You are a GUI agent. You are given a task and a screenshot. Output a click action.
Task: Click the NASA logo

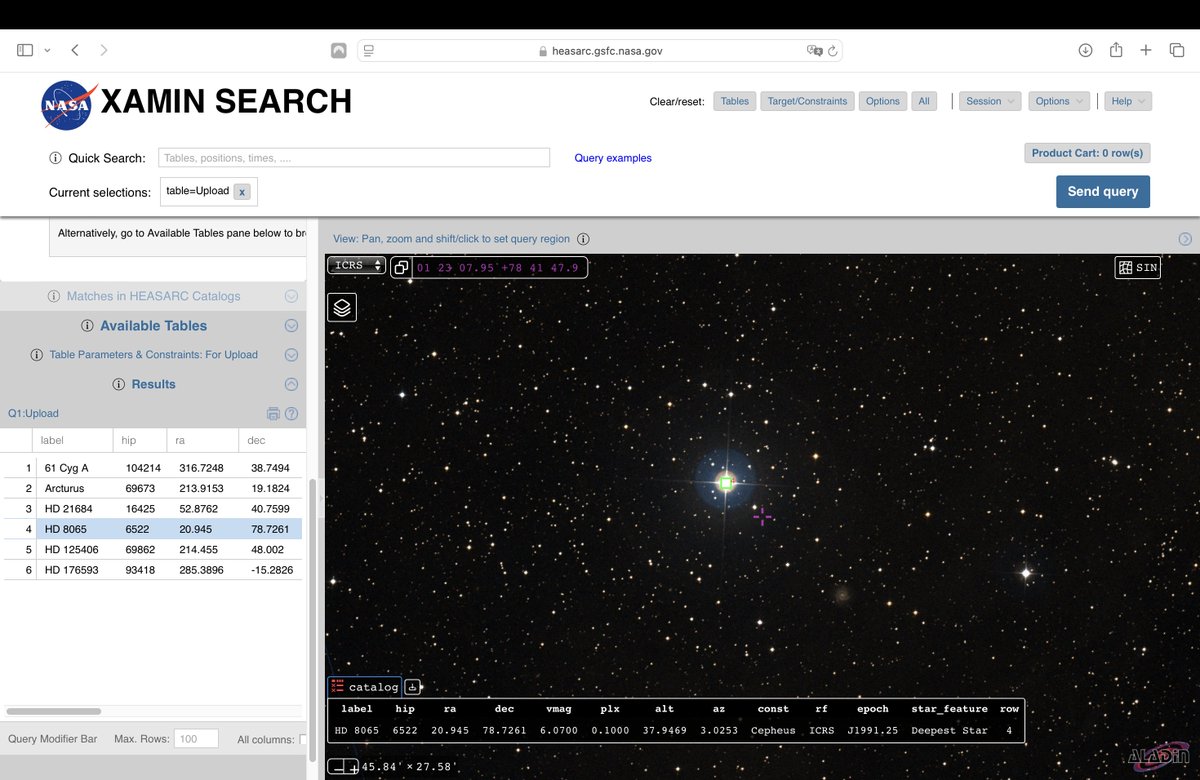coord(66,104)
